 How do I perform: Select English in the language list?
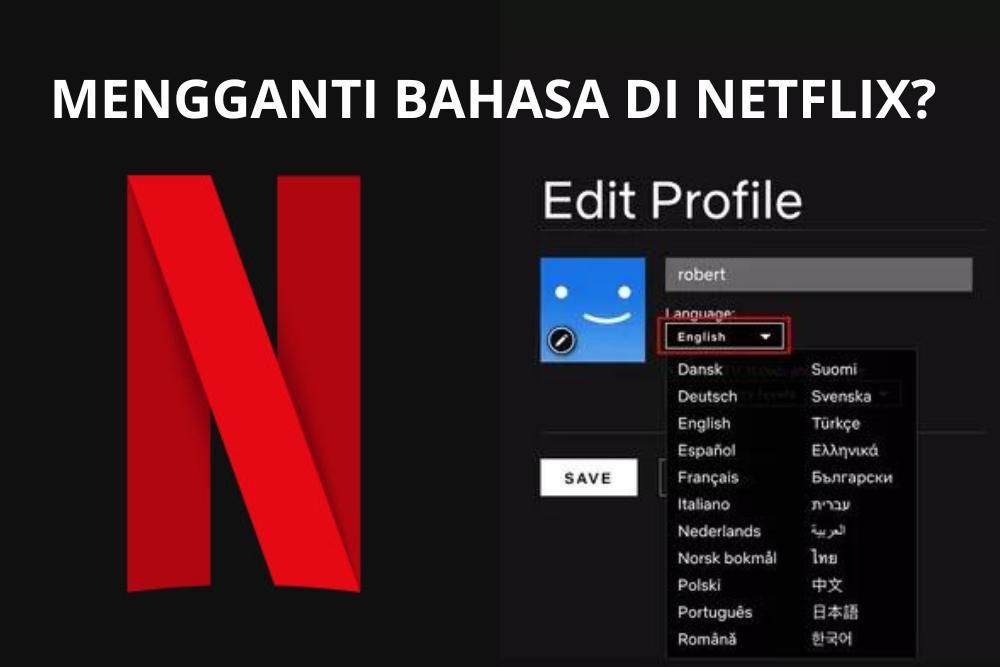click(x=703, y=424)
